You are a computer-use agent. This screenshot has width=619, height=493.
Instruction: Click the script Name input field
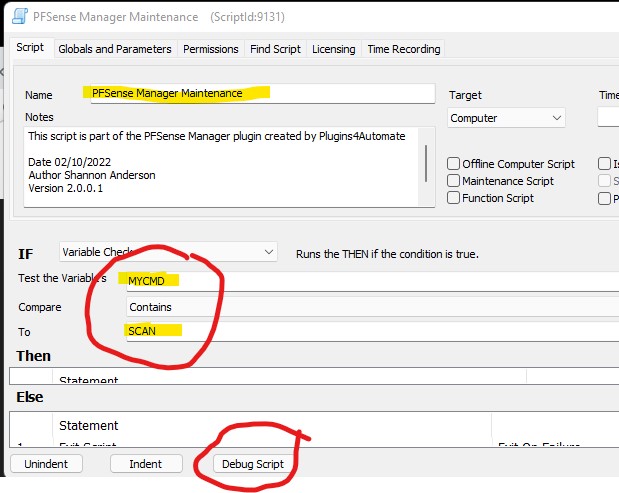tap(260, 93)
